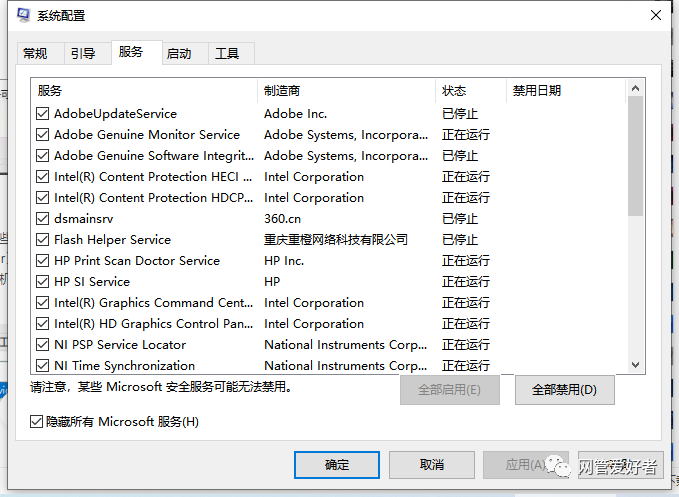
Task: Uncheck Intel HD Graphics Control Panel checkbox
Action: tap(42, 324)
